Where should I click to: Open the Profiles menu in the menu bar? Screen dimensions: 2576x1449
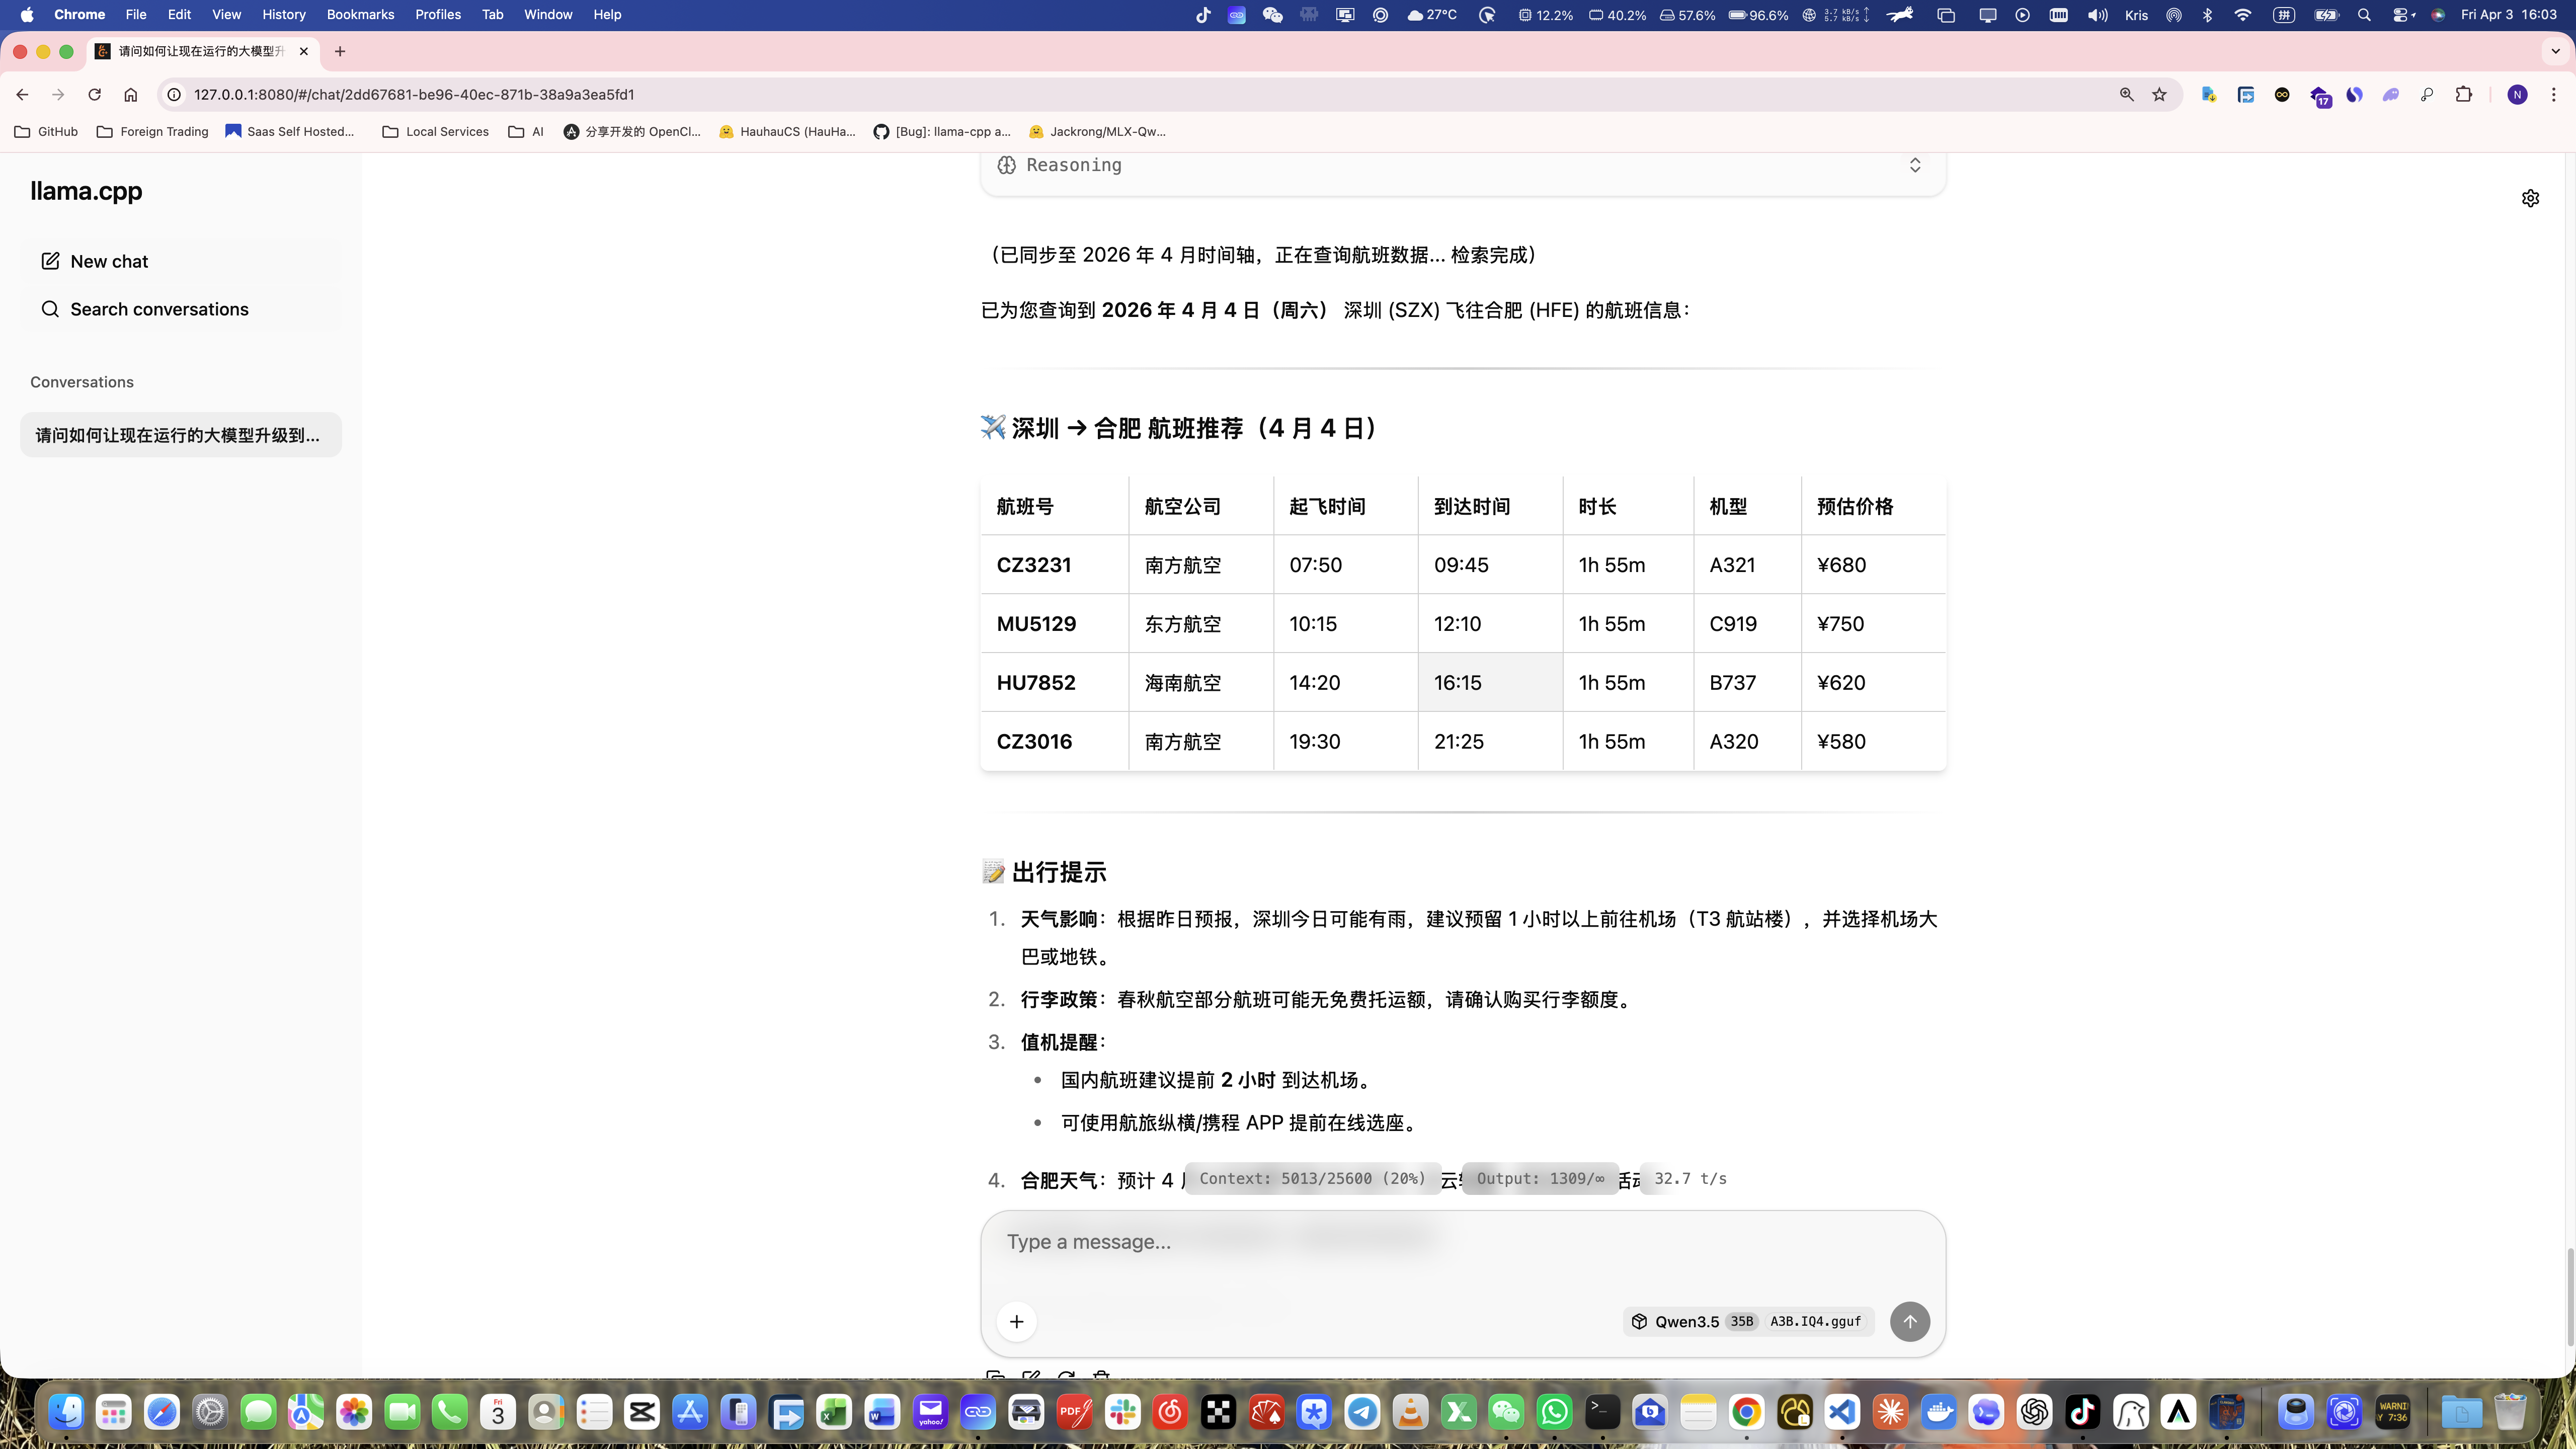(x=437, y=14)
